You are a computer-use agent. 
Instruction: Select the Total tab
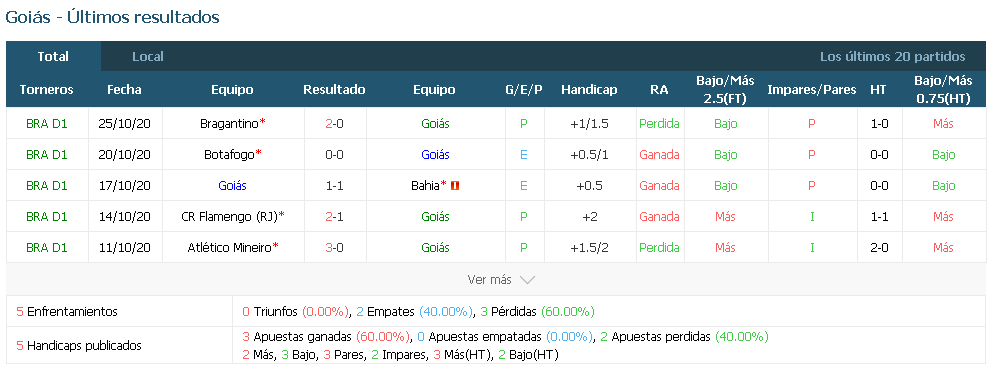tap(53, 57)
